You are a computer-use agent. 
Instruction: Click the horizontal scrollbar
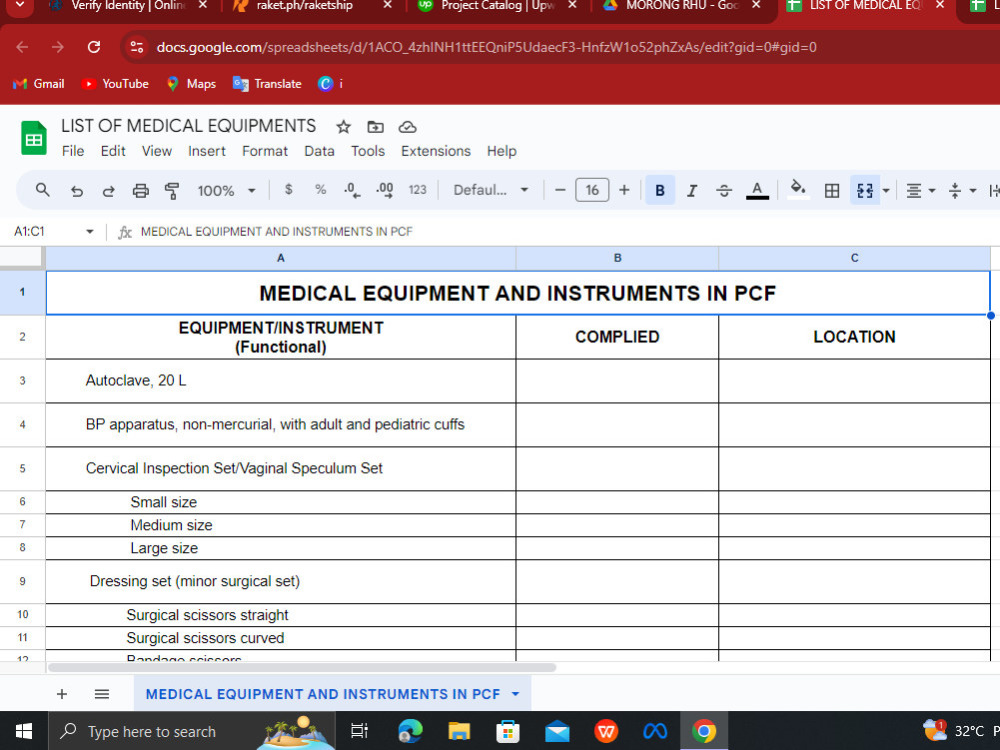pos(302,668)
